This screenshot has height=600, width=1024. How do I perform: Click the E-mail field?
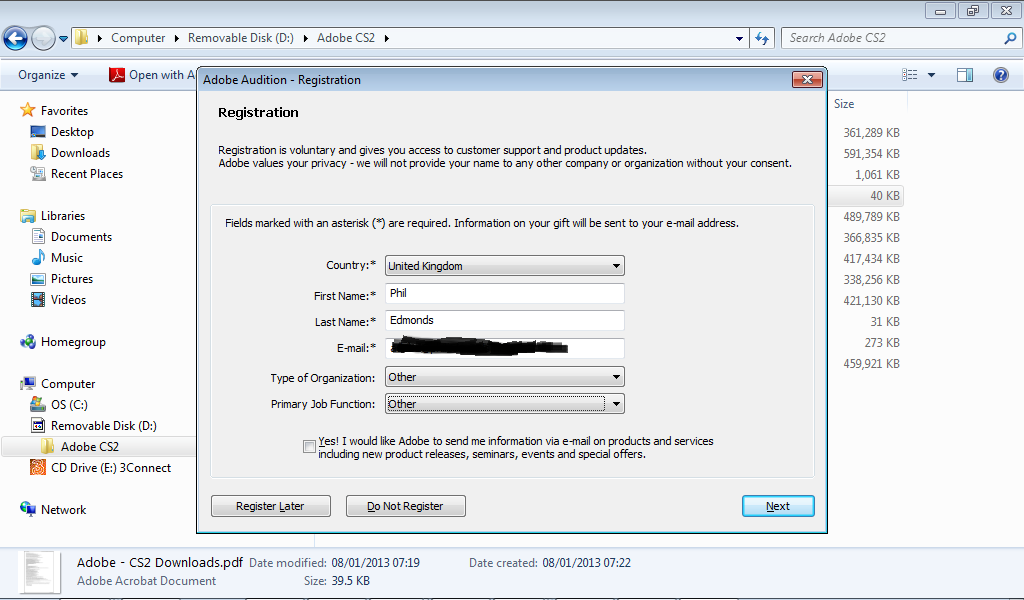click(x=505, y=348)
